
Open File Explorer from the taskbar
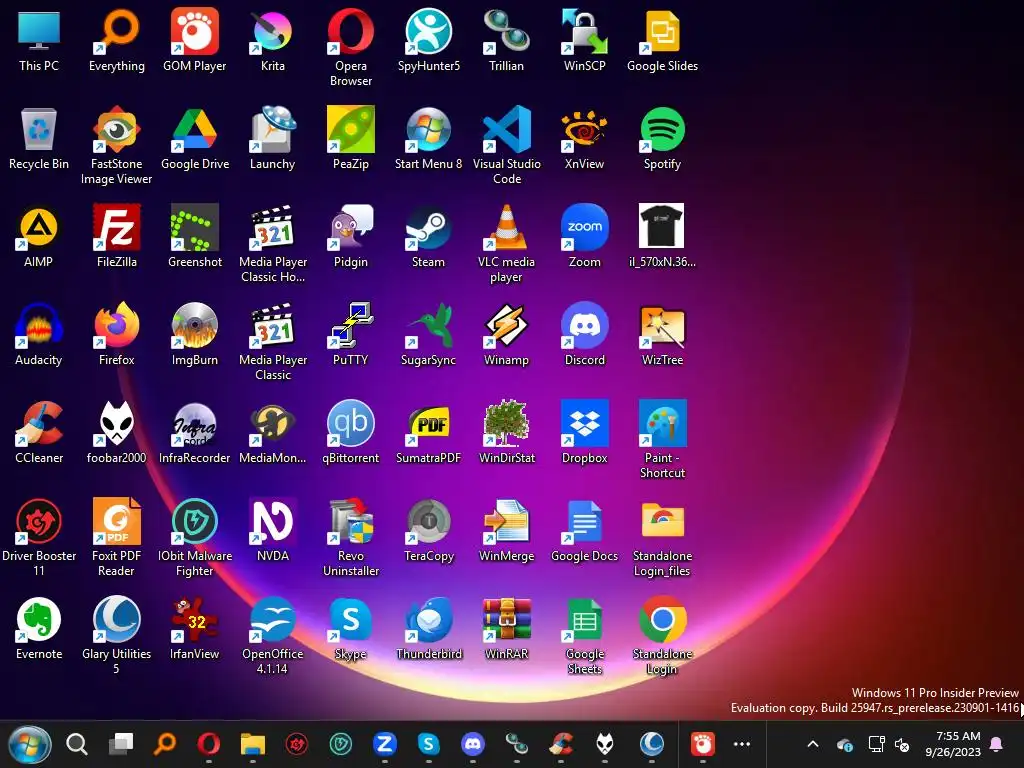(252, 744)
